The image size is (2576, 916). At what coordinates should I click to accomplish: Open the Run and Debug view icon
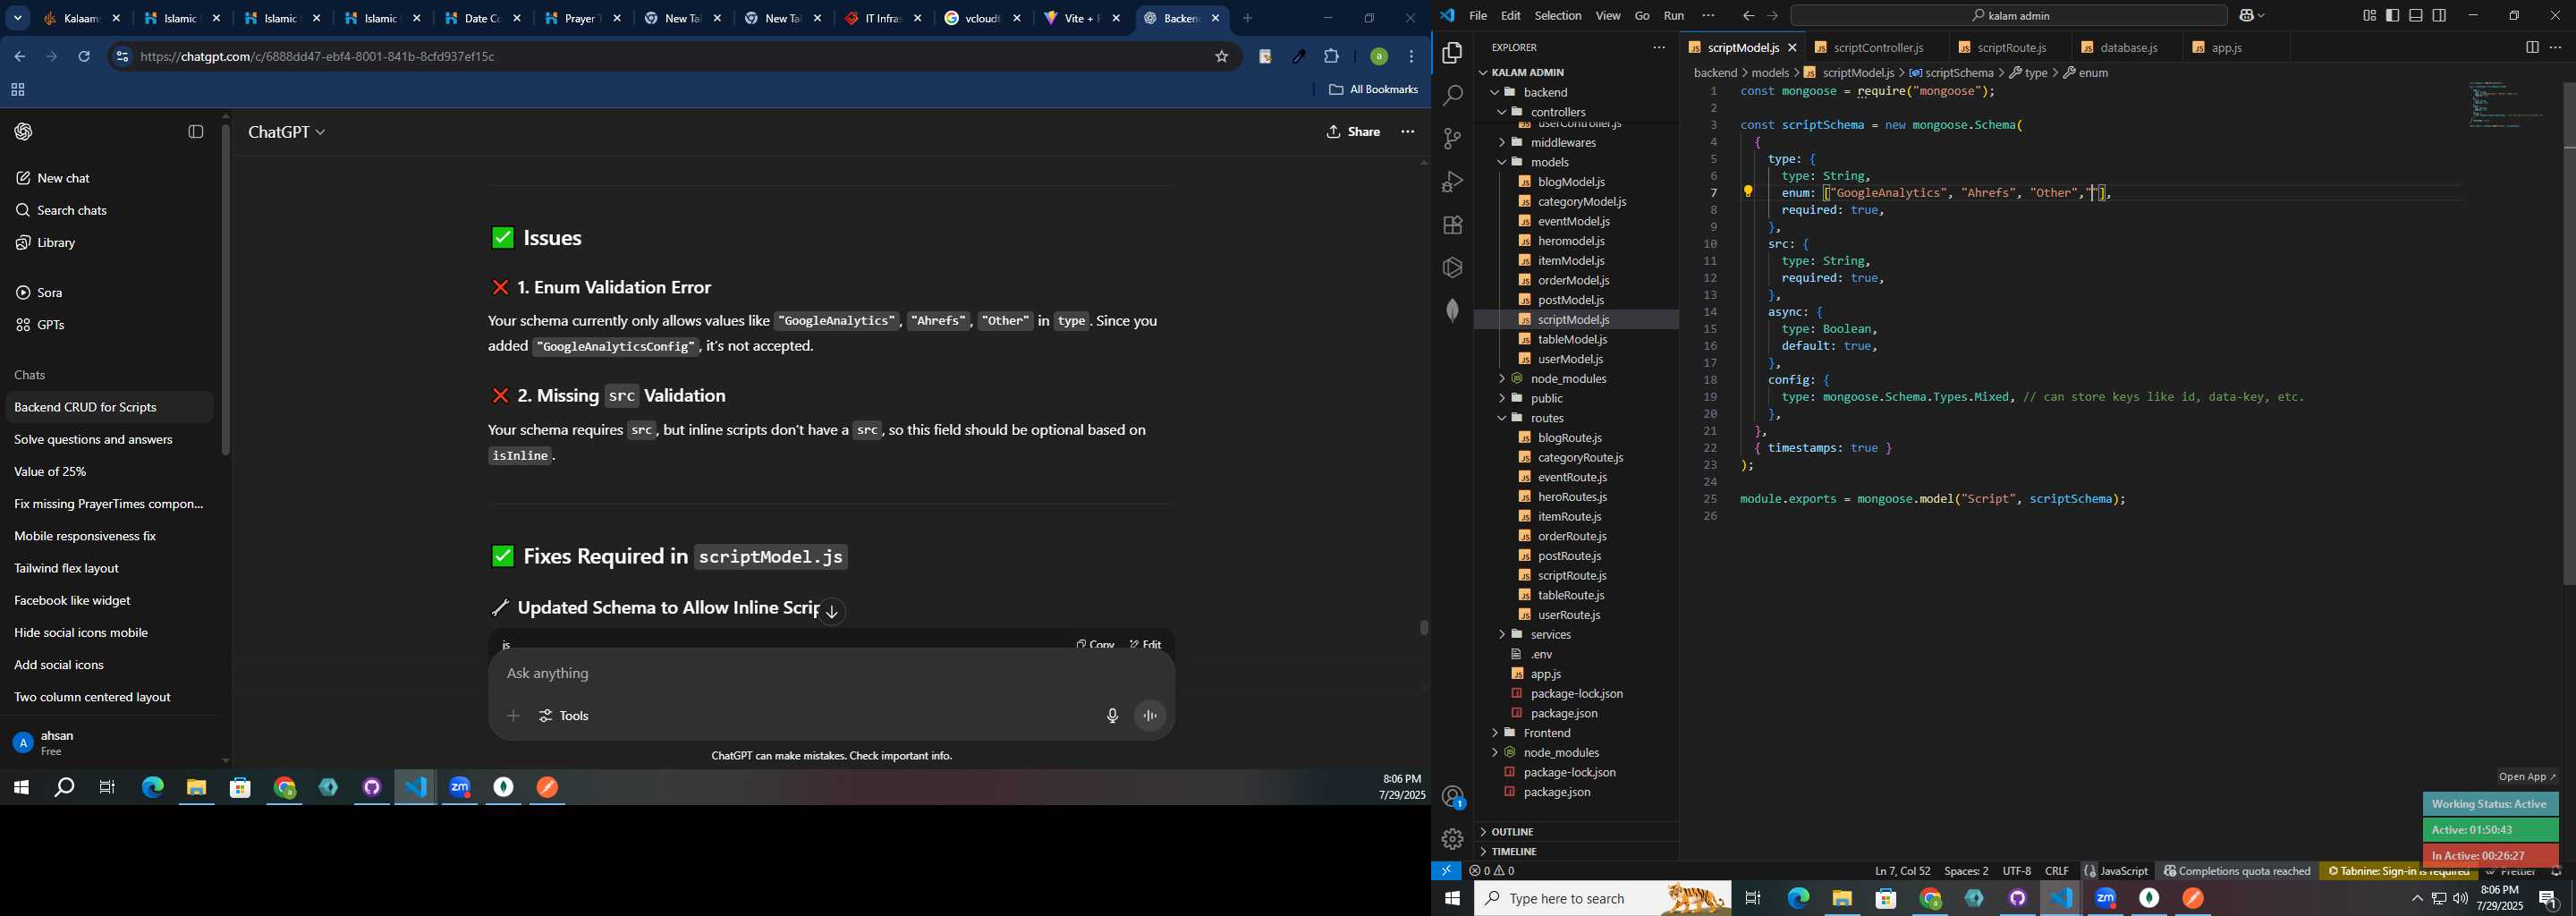[x=1452, y=182]
